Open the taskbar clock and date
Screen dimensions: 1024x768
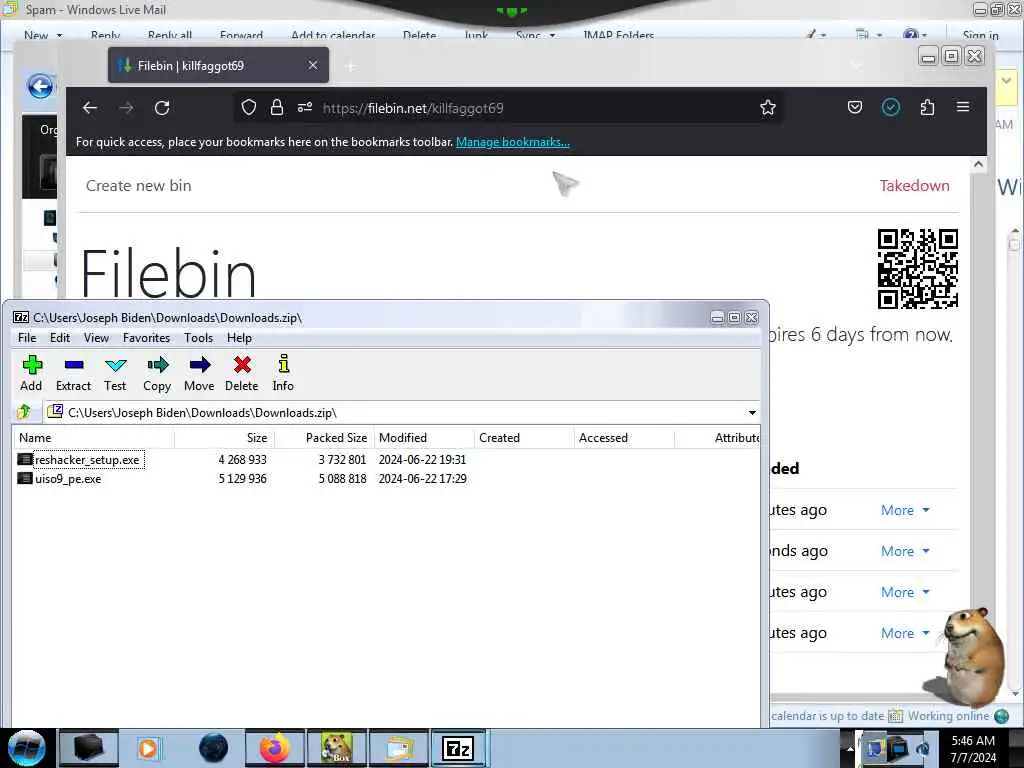point(973,748)
